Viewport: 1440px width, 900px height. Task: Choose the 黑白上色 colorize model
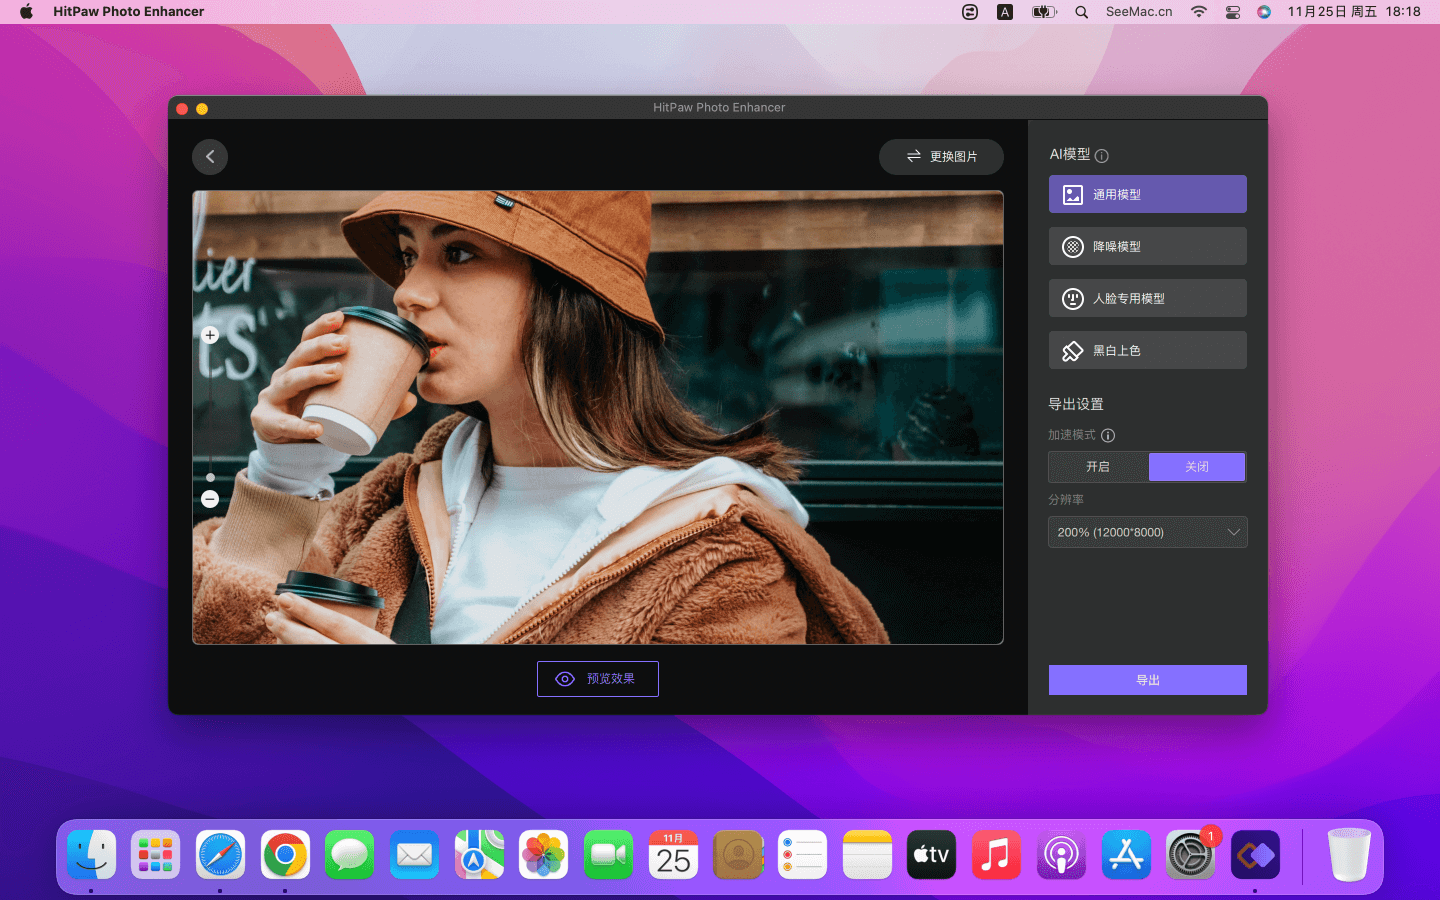1147,351
